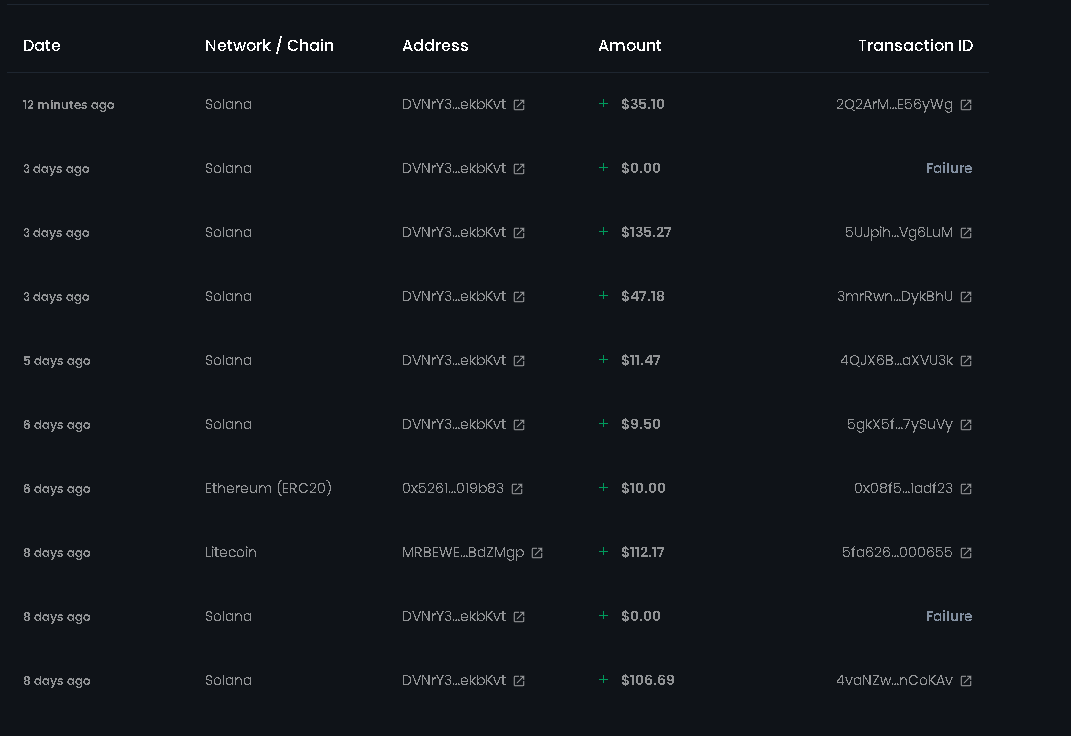Click the Network / Chain column header

pyautogui.click(x=269, y=46)
